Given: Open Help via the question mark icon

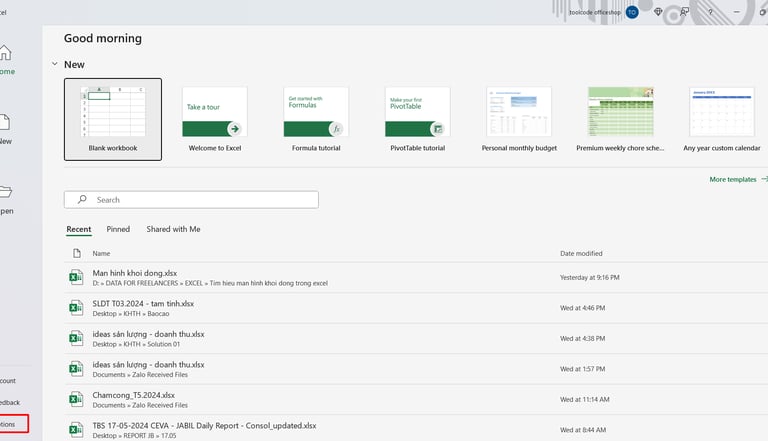Looking at the screenshot, I should pos(710,12).
